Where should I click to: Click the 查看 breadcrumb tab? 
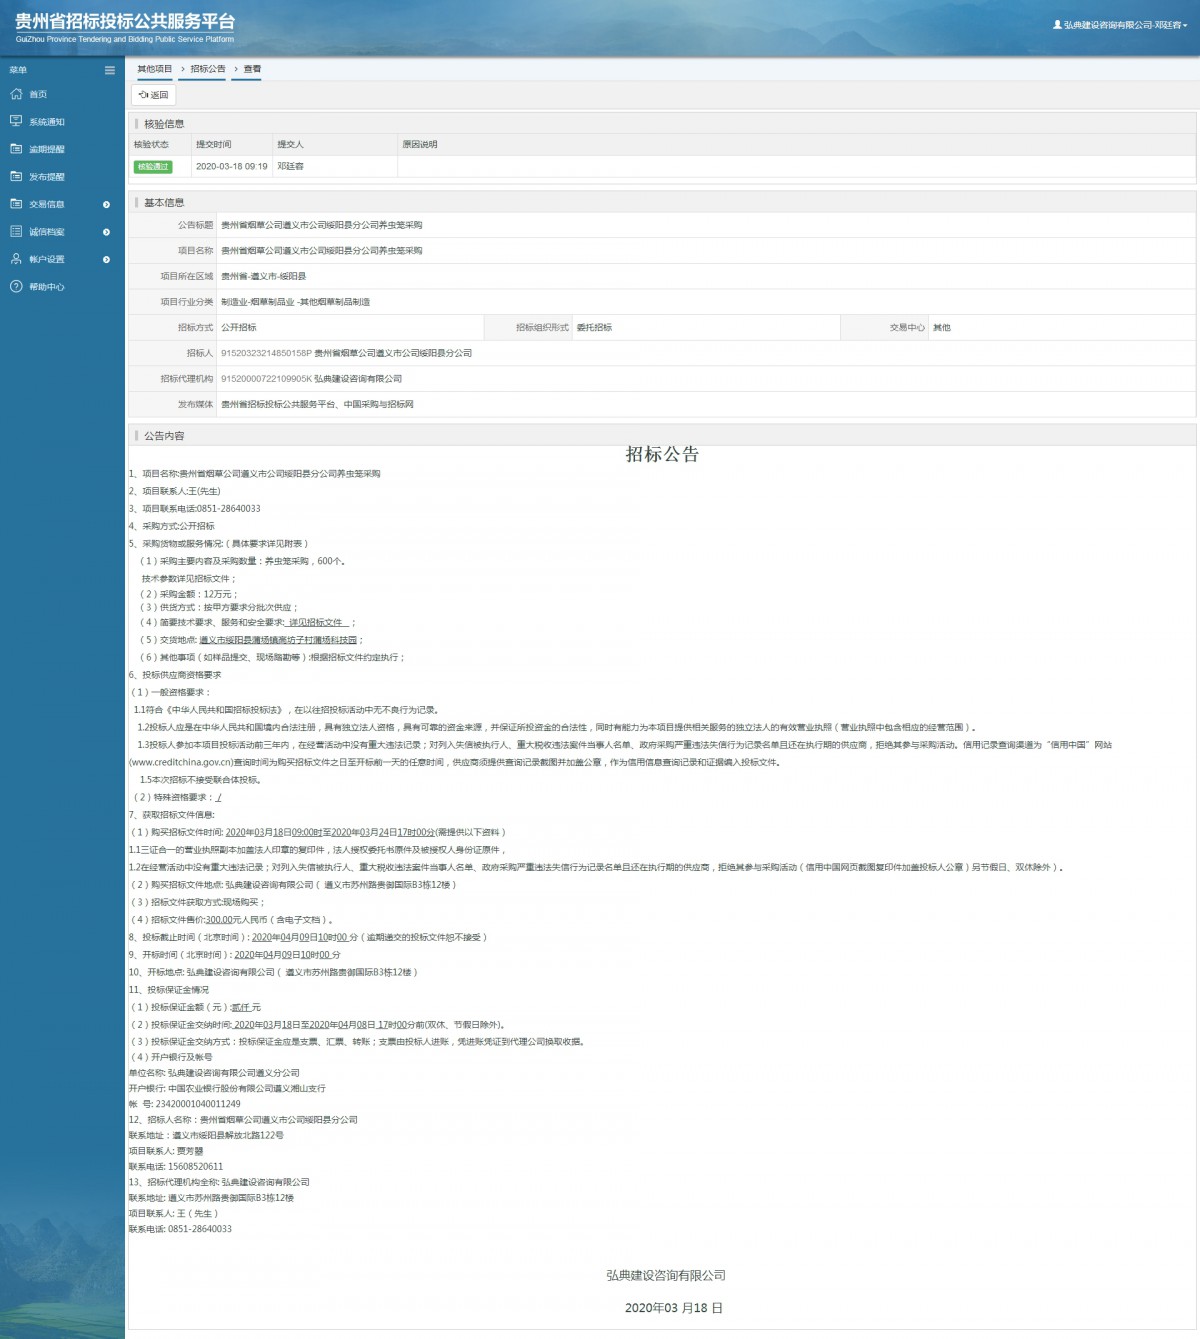point(252,69)
